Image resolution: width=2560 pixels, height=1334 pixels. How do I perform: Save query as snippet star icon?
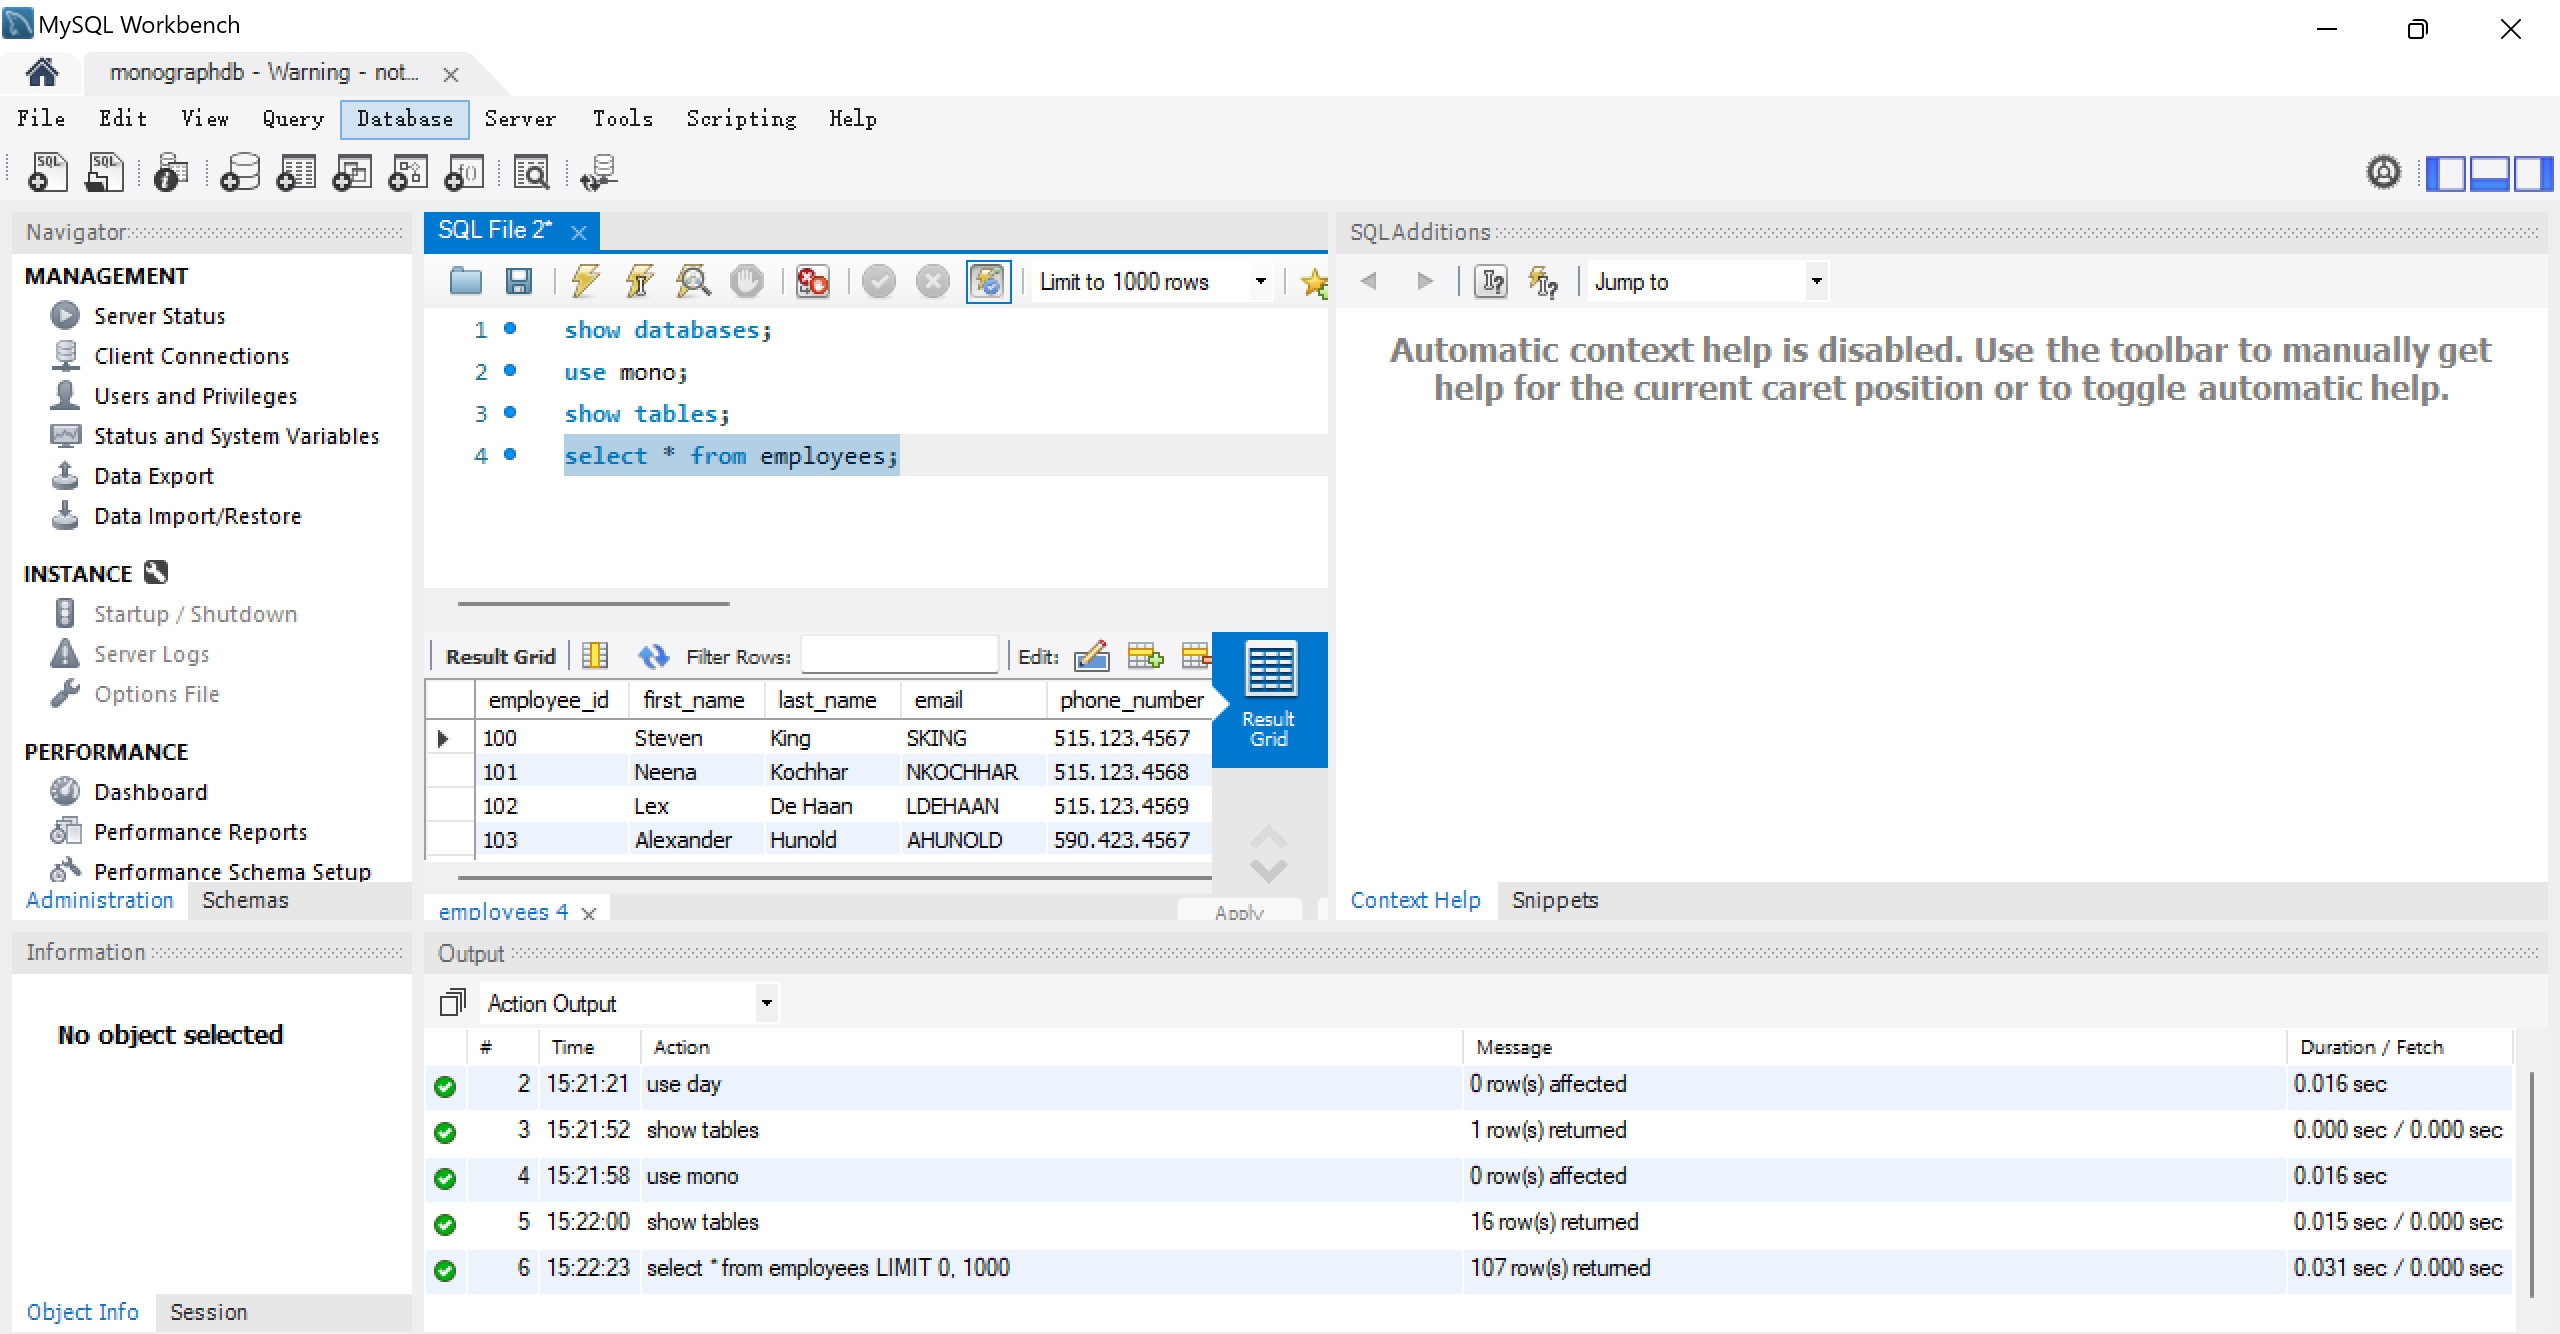[1314, 282]
